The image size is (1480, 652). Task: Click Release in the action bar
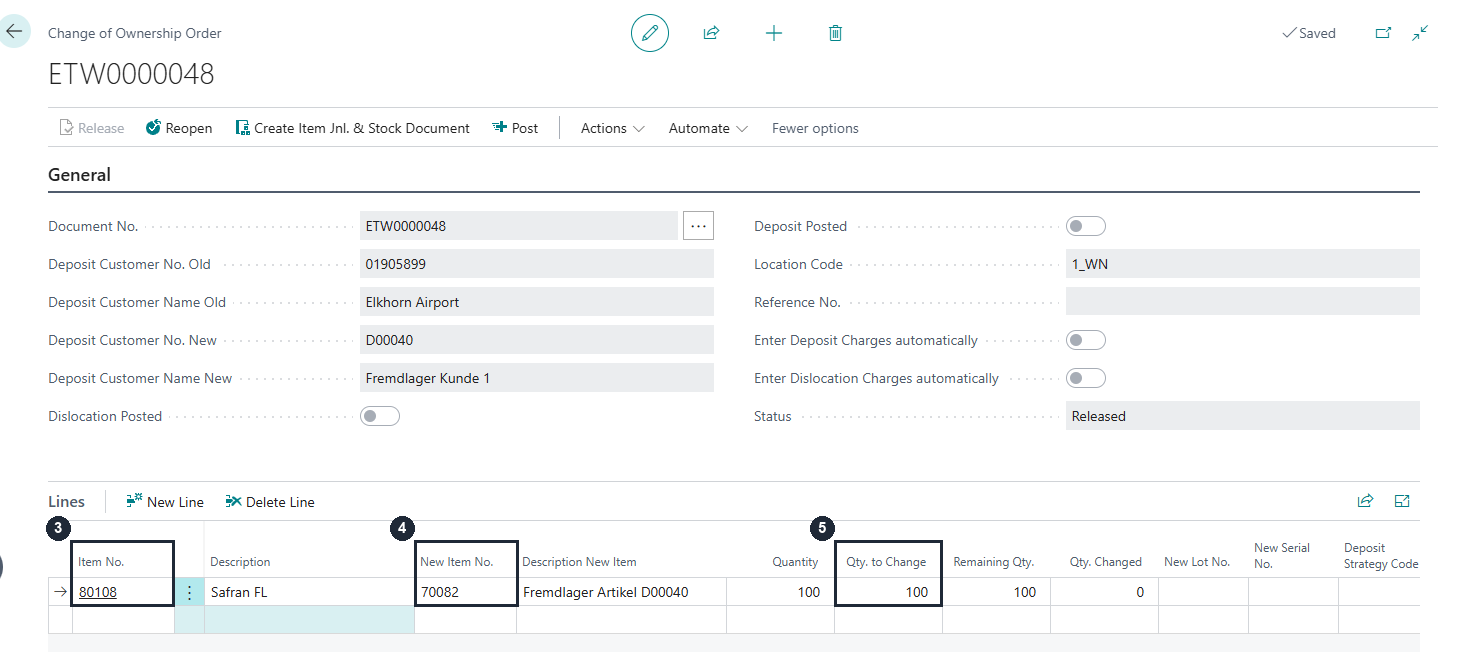(92, 128)
